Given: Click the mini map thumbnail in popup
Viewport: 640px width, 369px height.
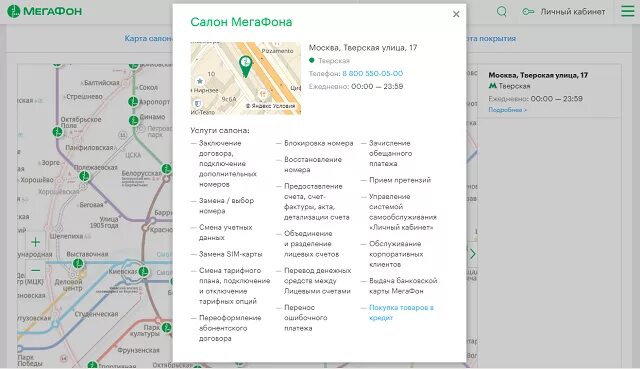Looking at the screenshot, I should [x=246, y=78].
